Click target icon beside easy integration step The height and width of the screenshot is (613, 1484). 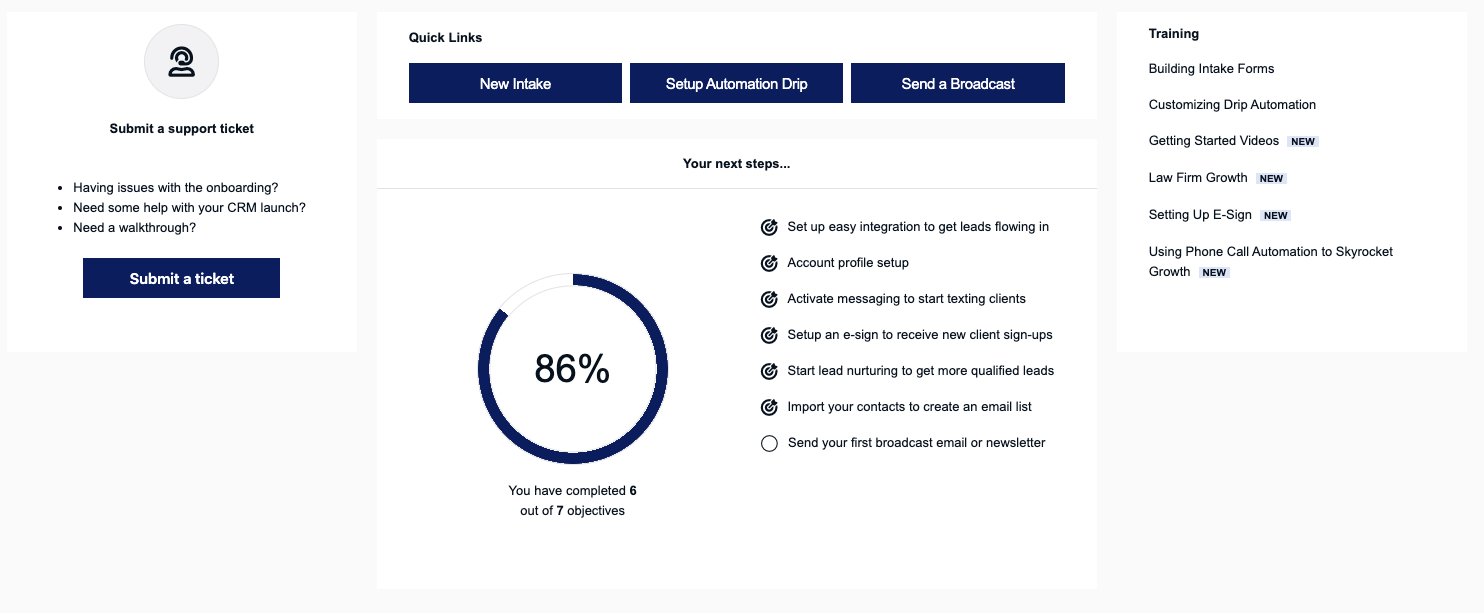(x=769, y=227)
